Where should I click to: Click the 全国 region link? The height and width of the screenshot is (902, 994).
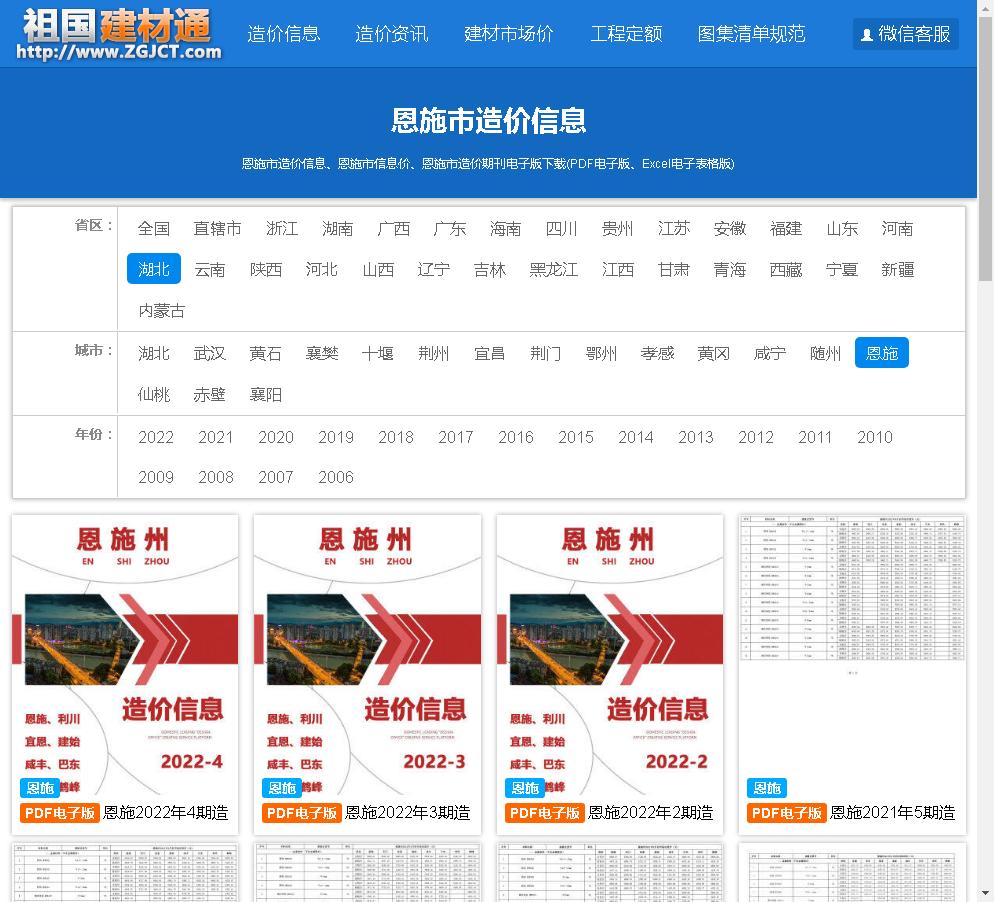(153, 228)
